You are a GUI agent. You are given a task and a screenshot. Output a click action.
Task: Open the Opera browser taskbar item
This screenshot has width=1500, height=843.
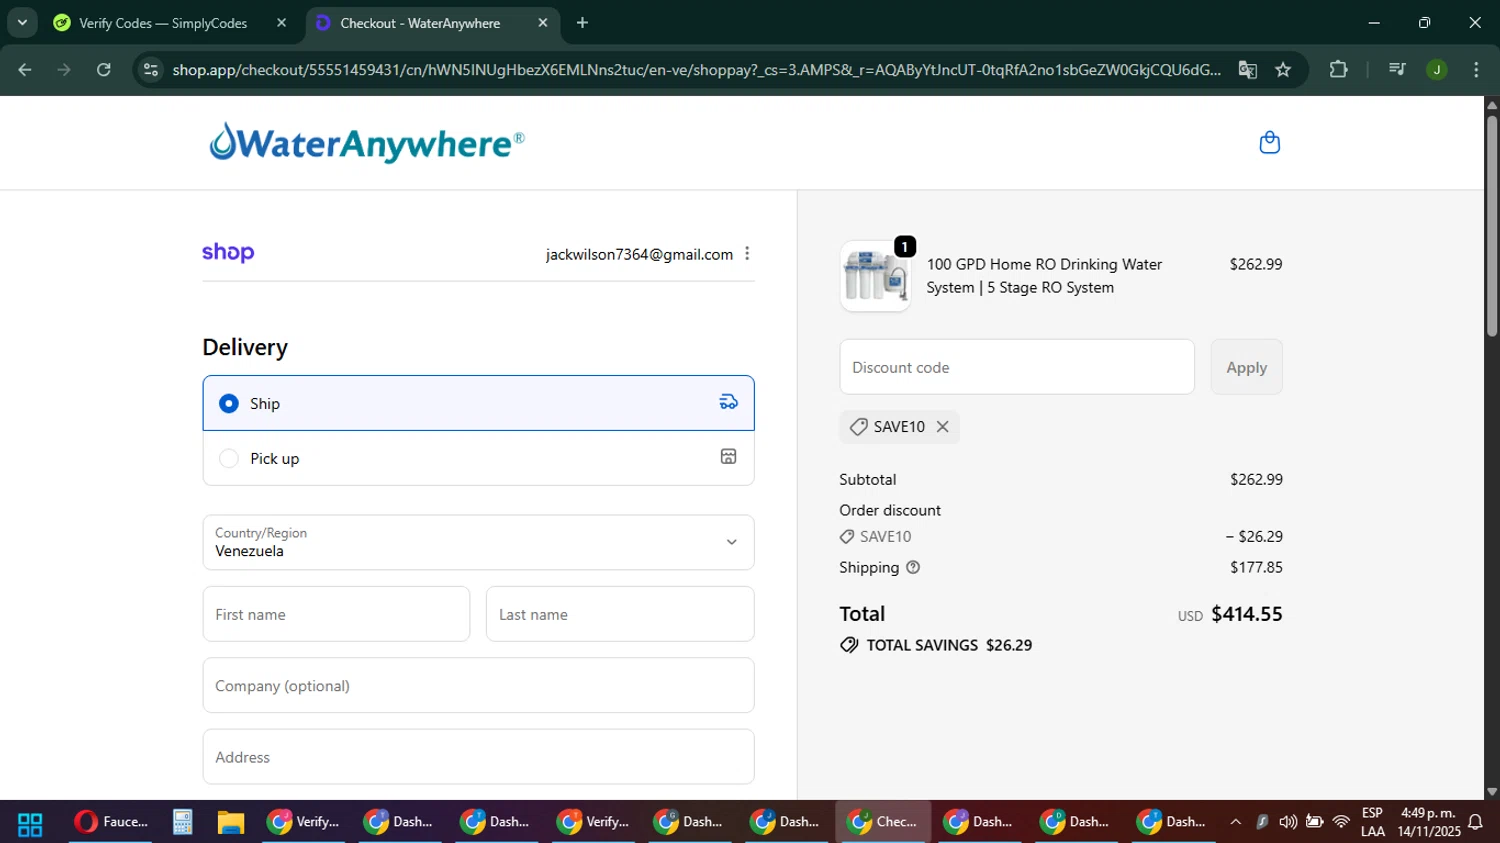click(110, 823)
